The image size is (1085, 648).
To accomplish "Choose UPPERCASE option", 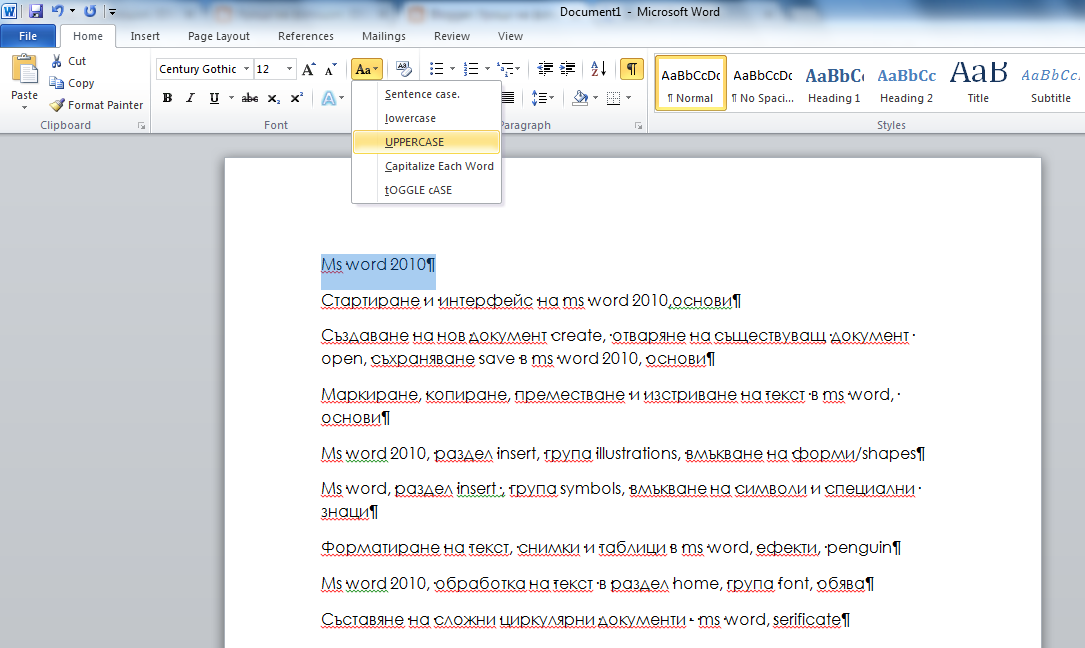I will tap(426, 142).
